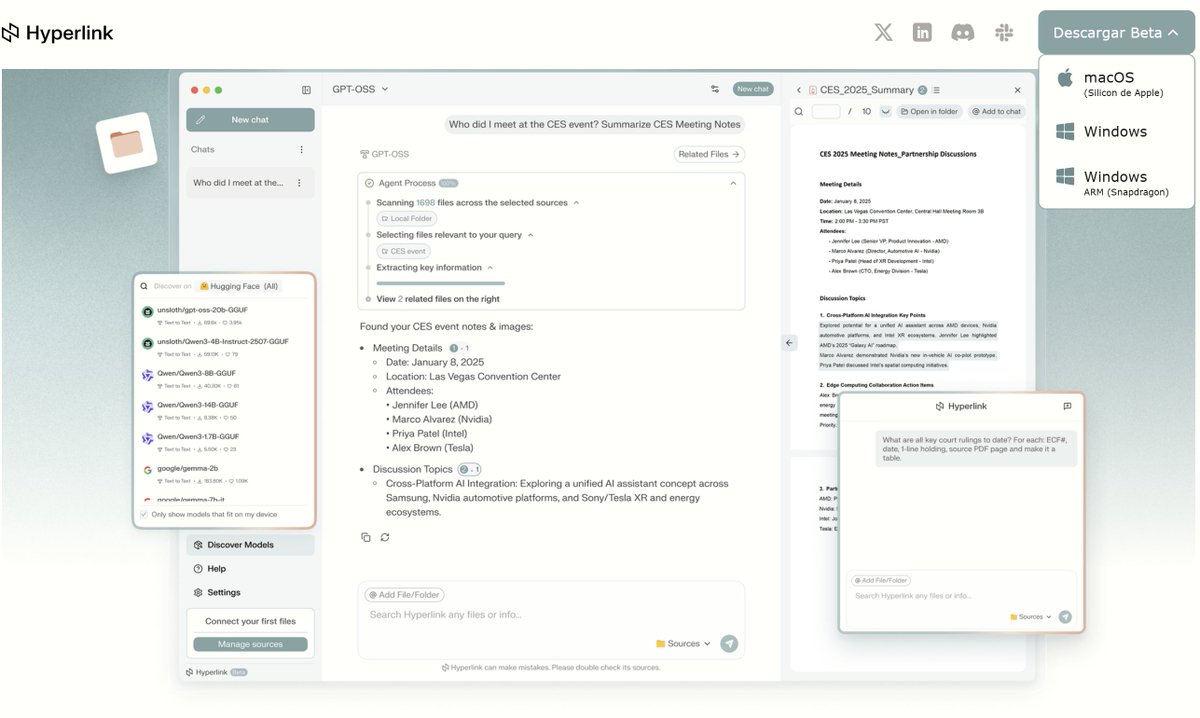Open the page chevron dropdown after 10

(885, 112)
